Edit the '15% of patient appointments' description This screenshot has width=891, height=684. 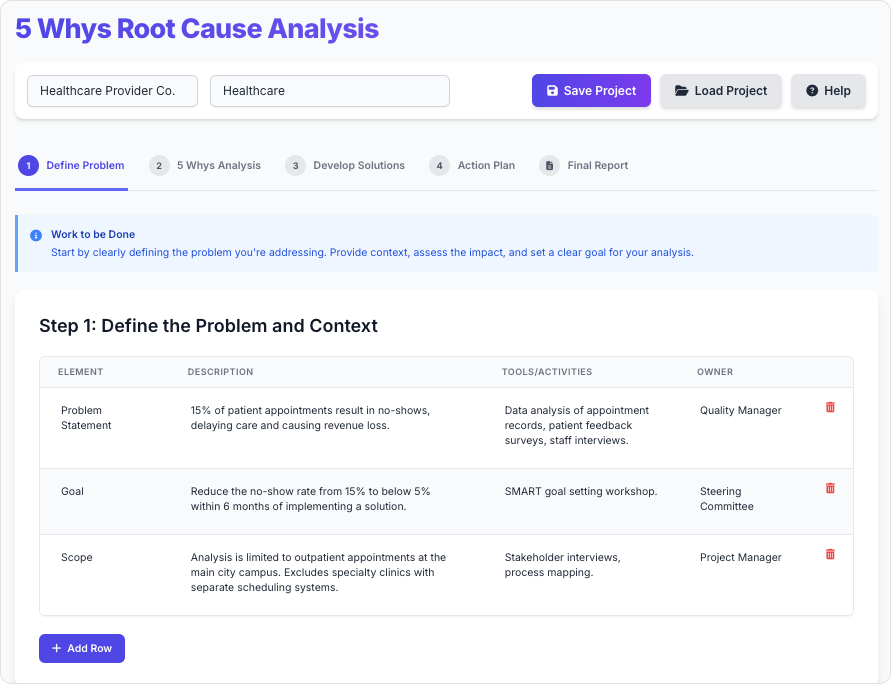[310, 418]
